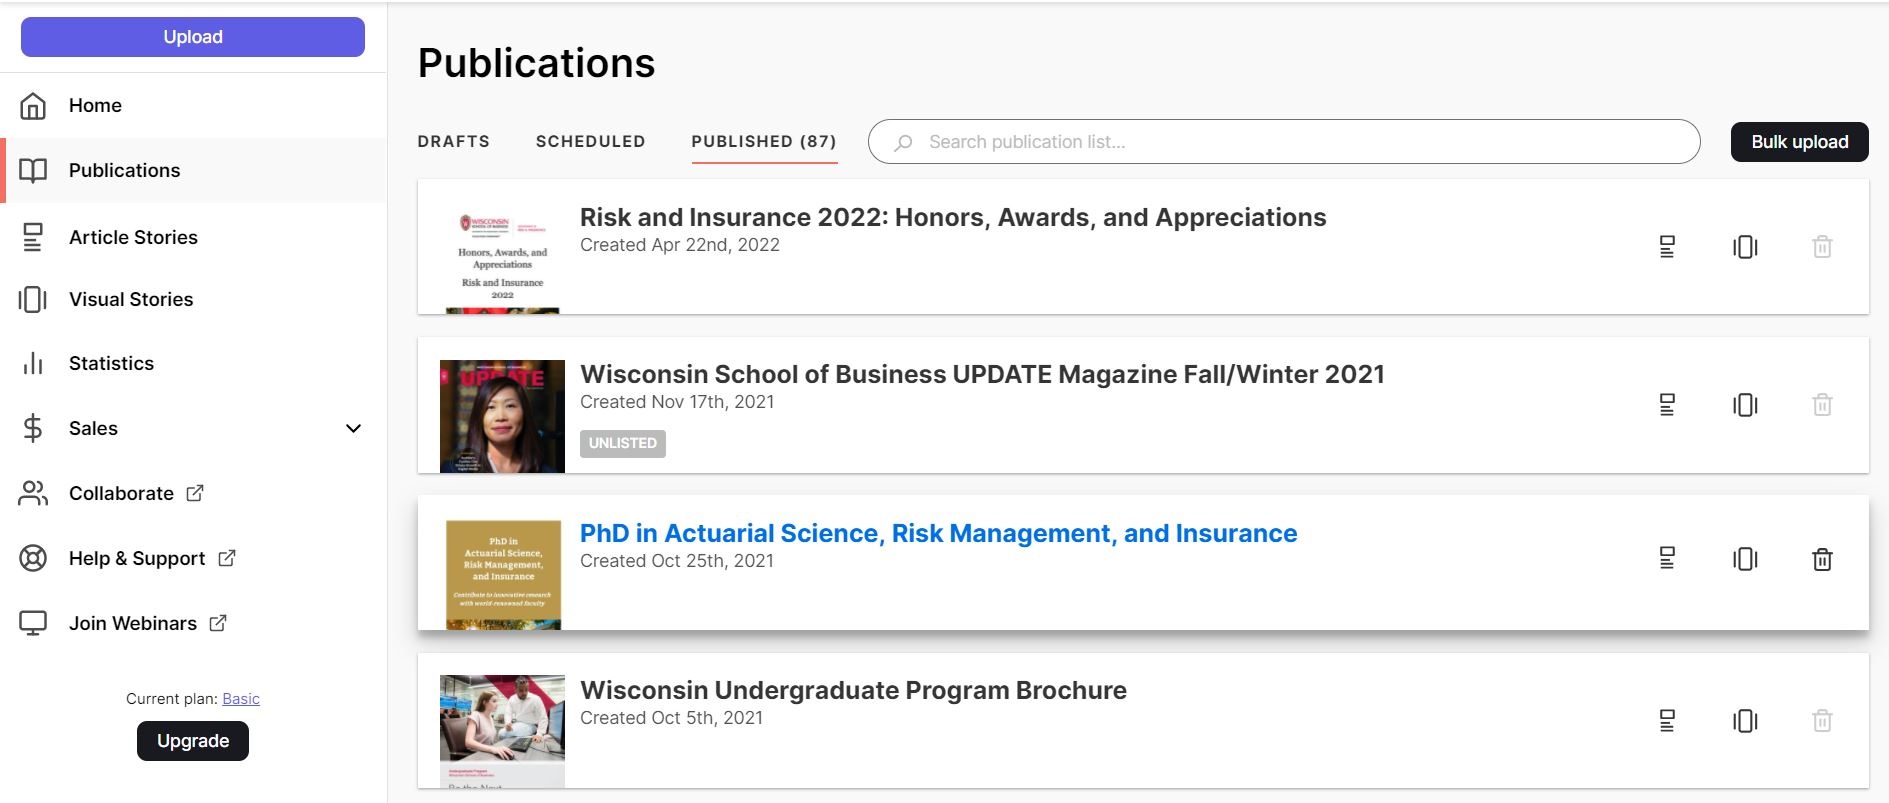
Task: Expand the Sales menu chevron
Action: point(353,429)
